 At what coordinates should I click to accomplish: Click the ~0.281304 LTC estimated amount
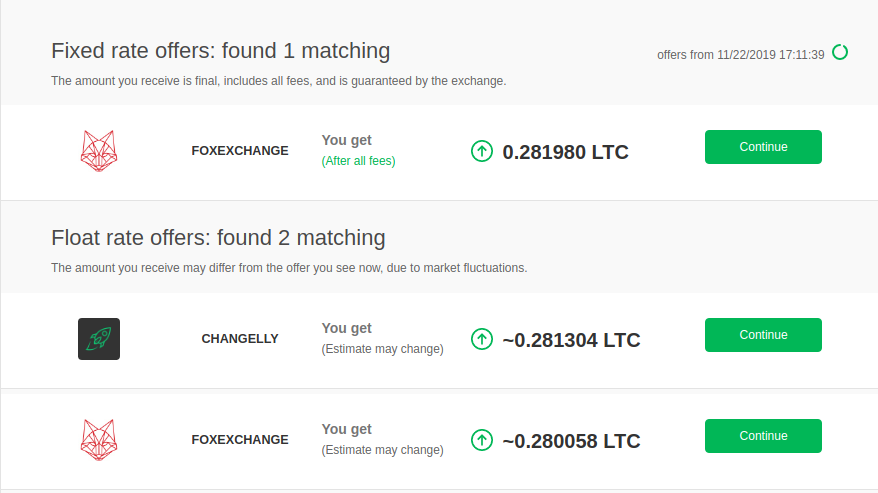tap(571, 340)
